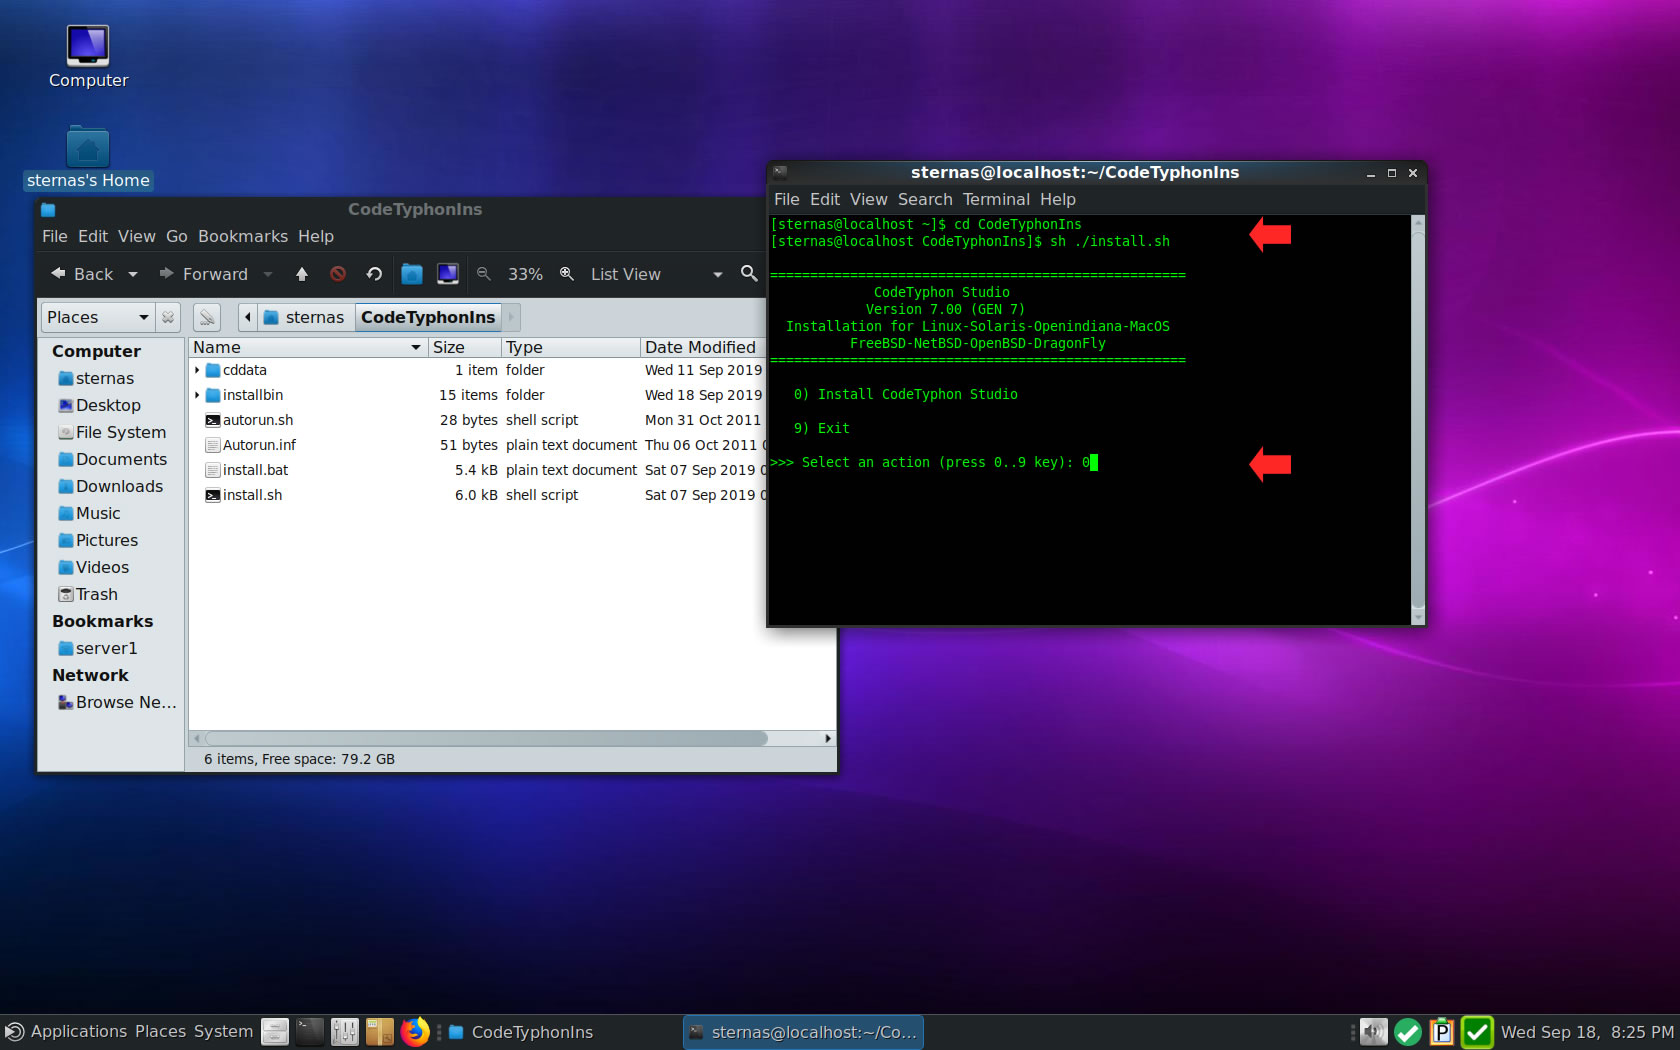Go up to parent folder in file manager
1680x1050 pixels.
pos(302,274)
